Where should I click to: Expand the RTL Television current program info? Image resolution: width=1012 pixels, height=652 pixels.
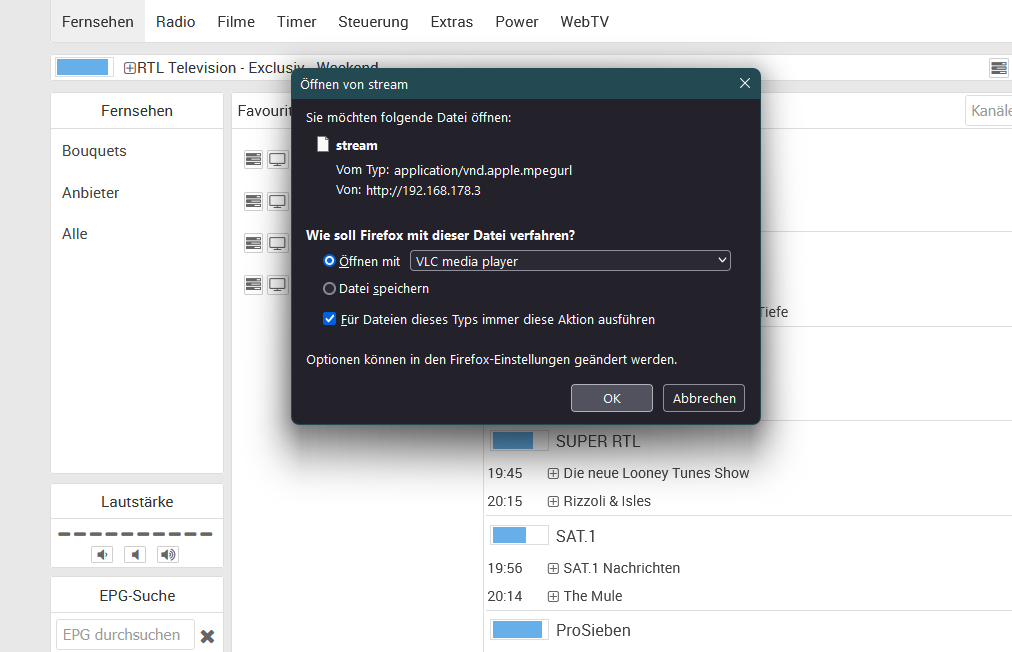[130, 68]
